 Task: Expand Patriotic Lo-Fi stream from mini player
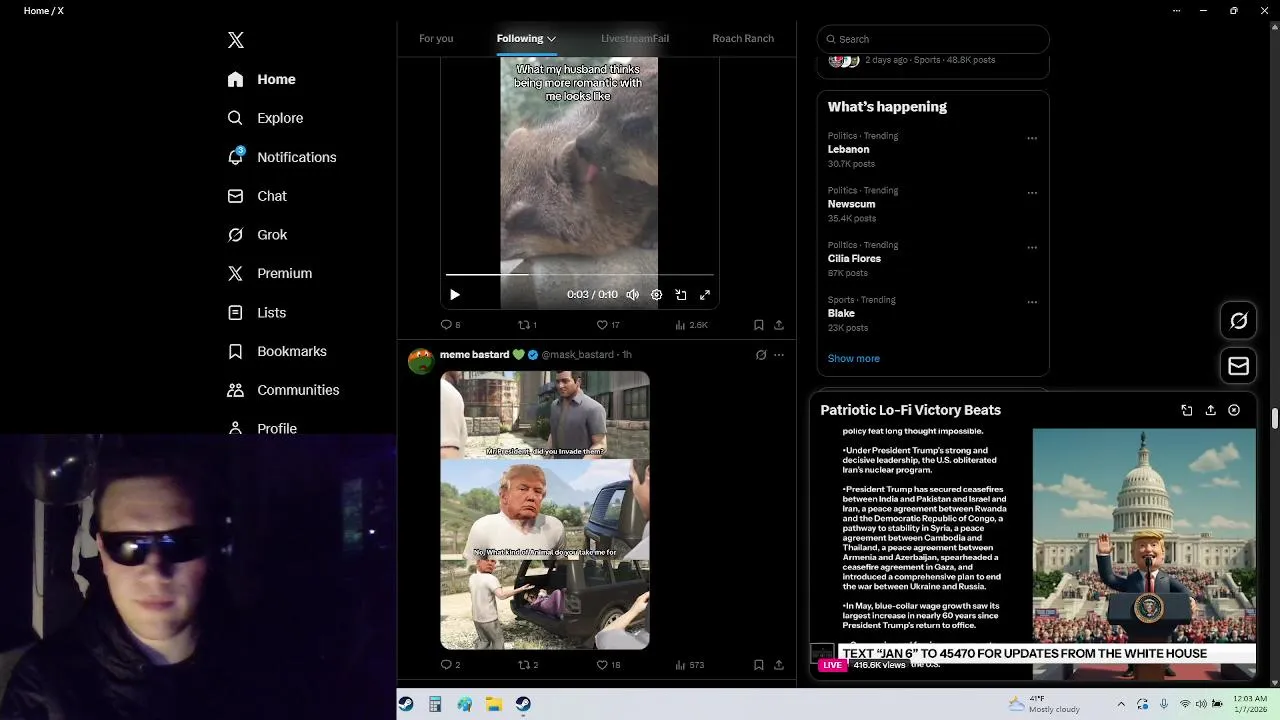[1187, 410]
